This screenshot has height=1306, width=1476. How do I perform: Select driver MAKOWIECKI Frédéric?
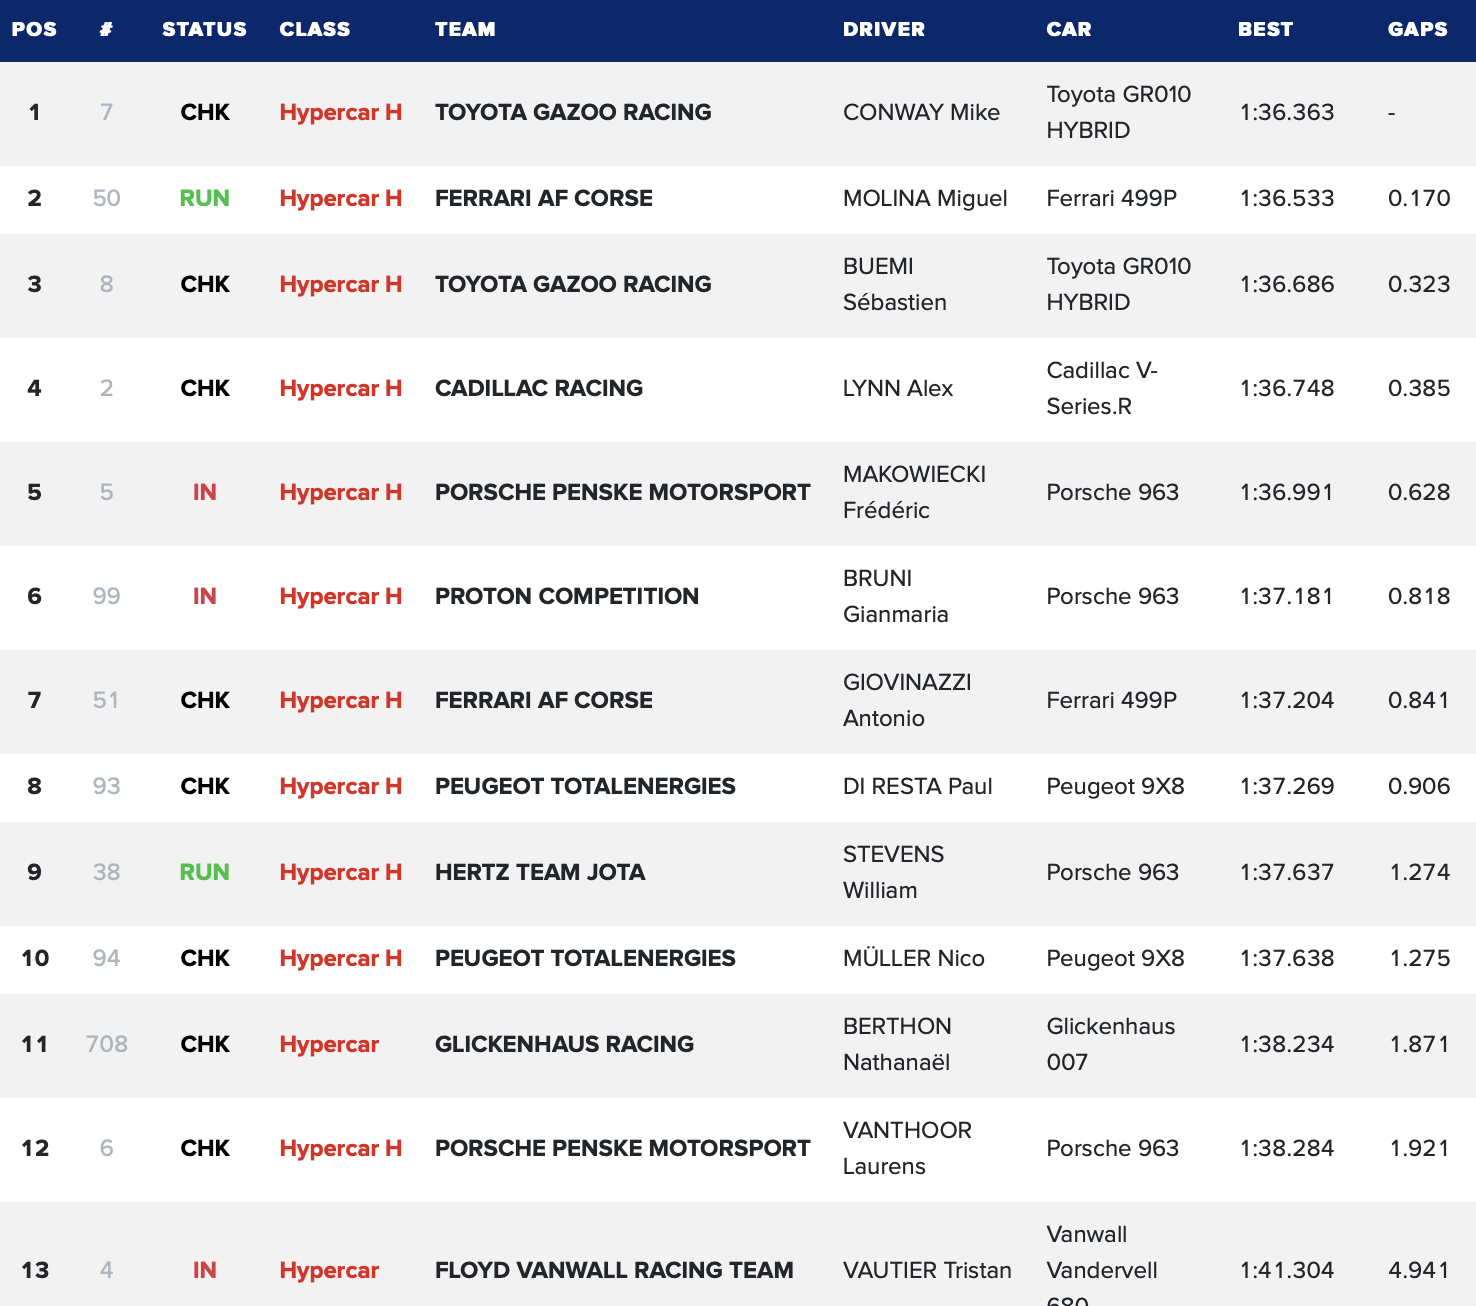914,492
